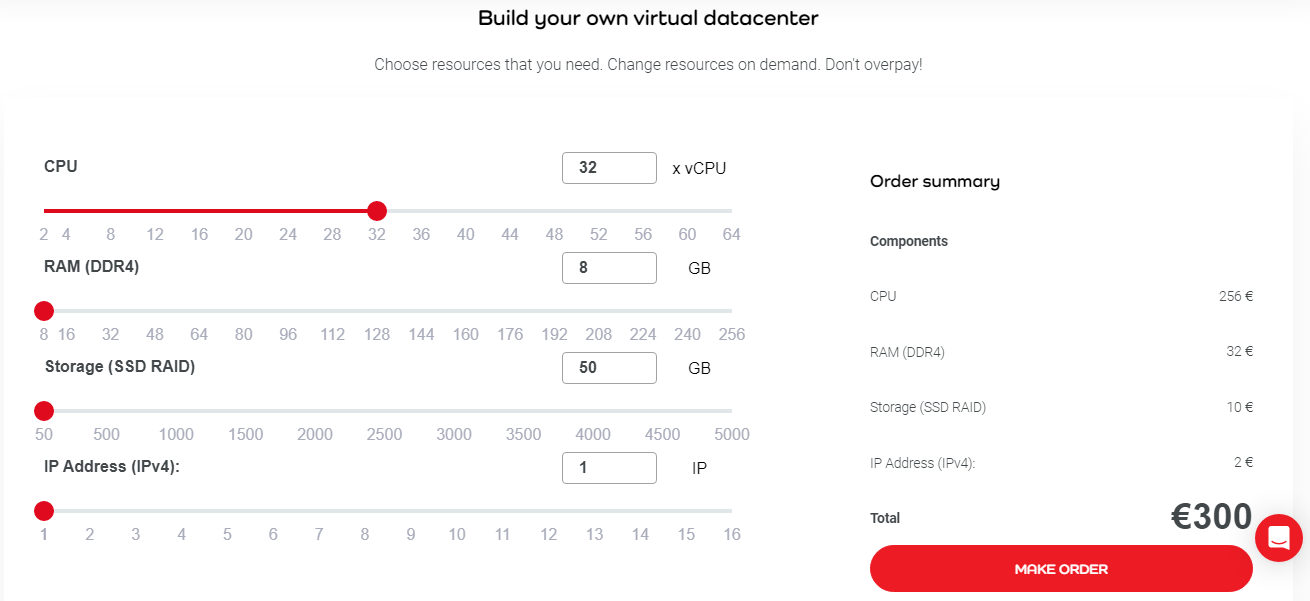Image resolution: width=1310 pixels, height=601 pixels.
Task: Click the 'Build your own virtual datacenter' heading
Action: [x=648, y=18]
